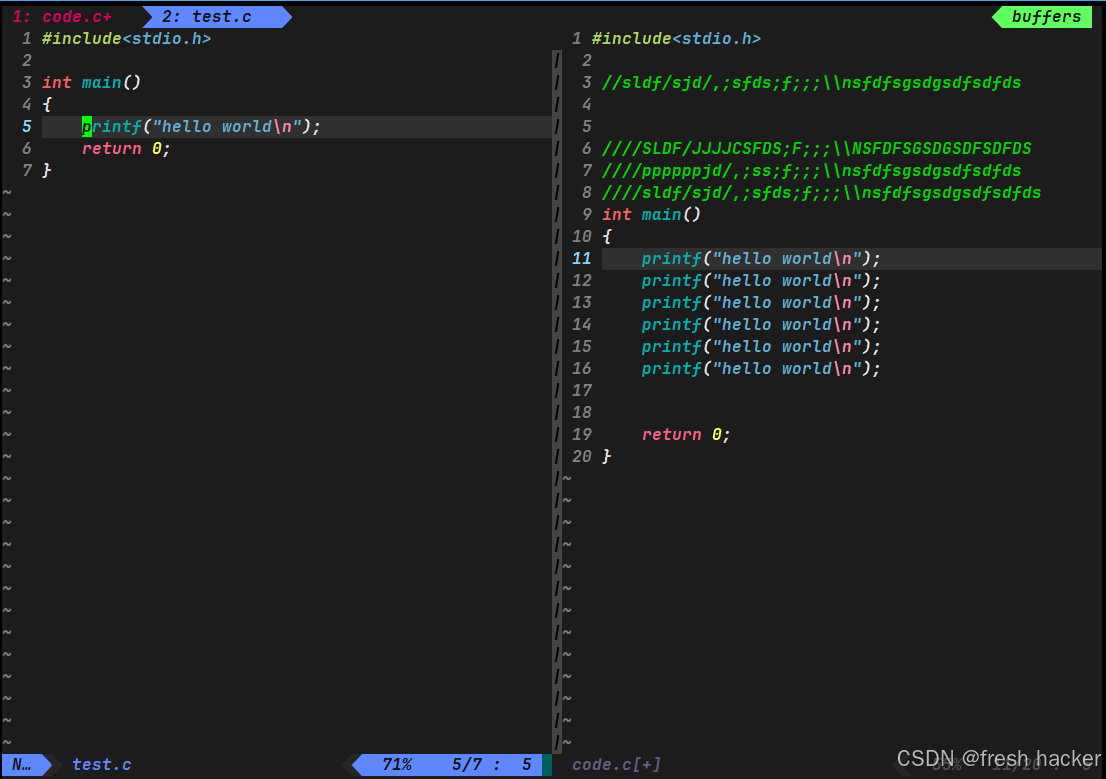Click the printf line in left pane
1106x779 pixels.
201,127
